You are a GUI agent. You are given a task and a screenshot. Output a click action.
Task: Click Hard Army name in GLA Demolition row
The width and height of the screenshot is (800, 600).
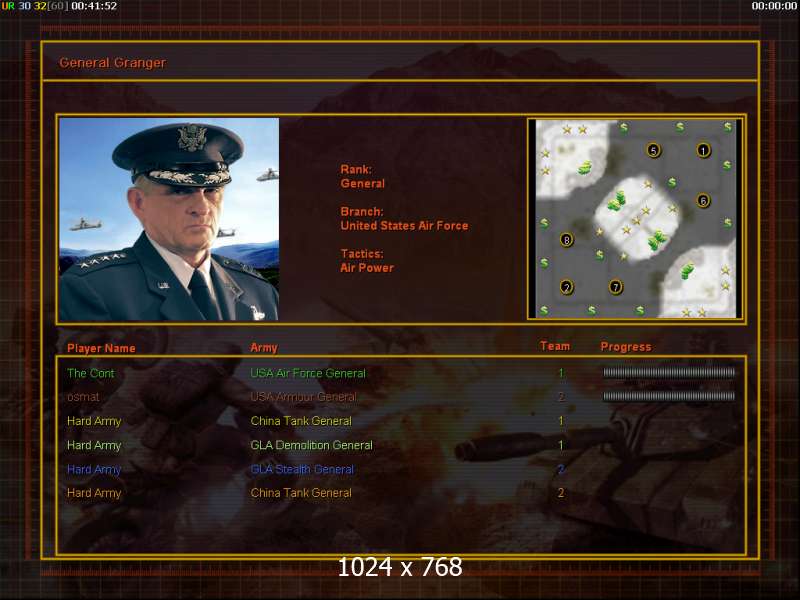tap(94, 445)
